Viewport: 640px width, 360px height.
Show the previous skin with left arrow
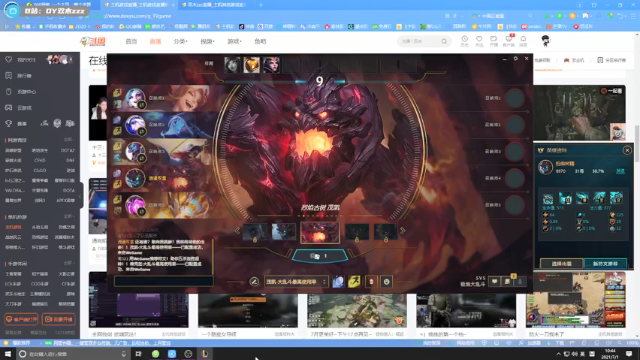click(x=237, y=231)
